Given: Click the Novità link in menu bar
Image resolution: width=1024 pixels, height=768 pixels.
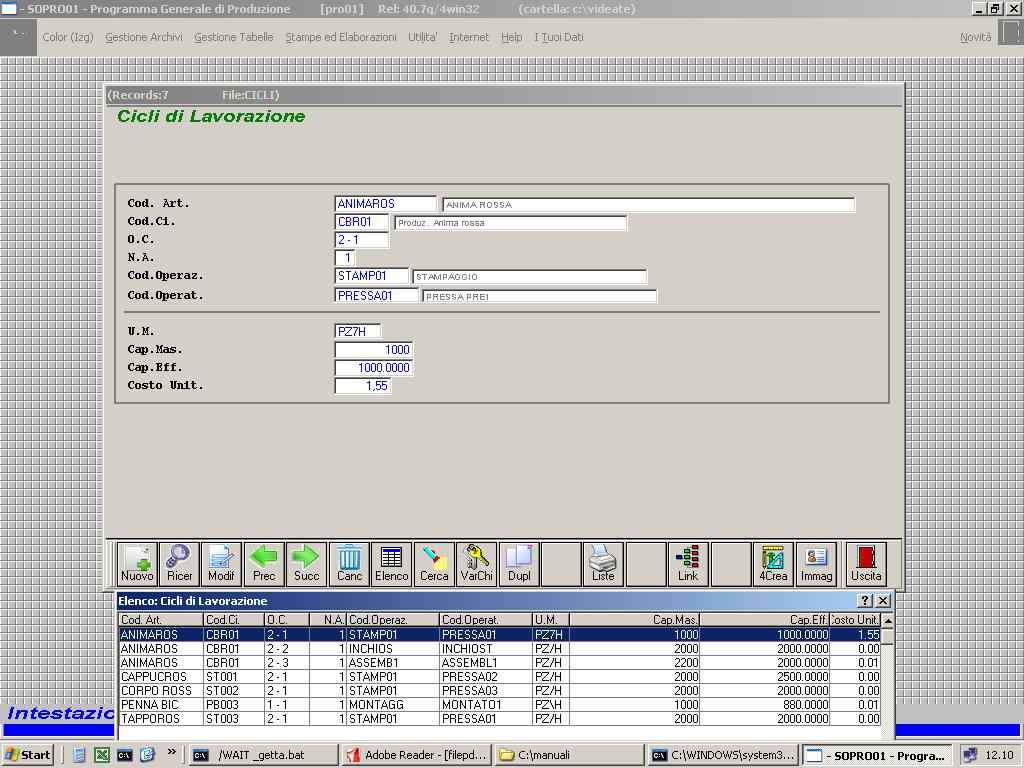Looking at the screenshot, I should (x=975, y=37).
